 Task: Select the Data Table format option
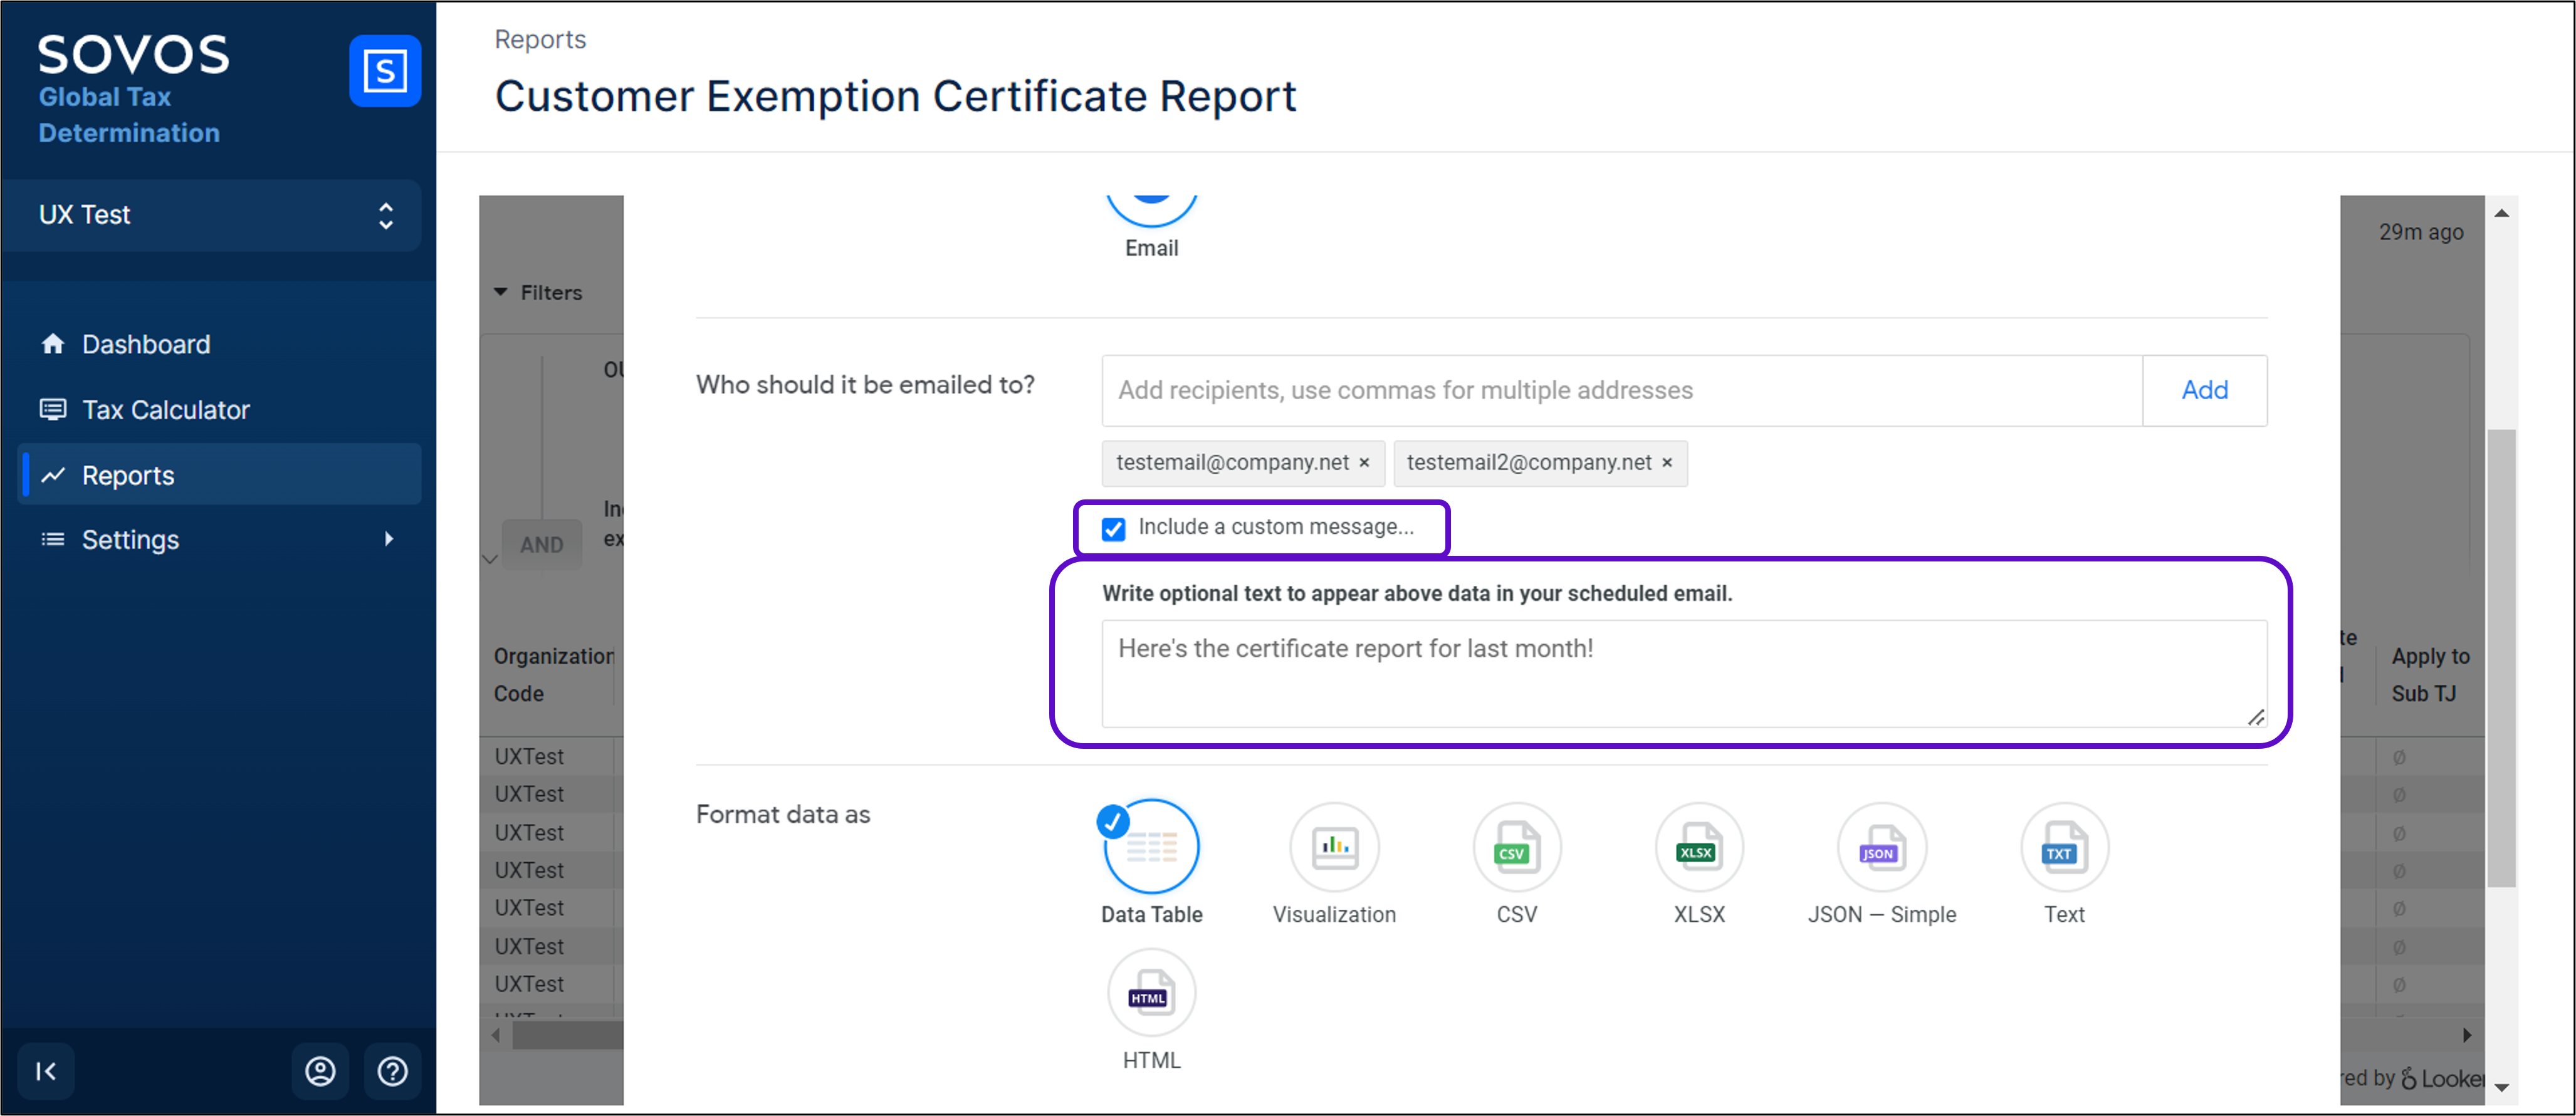1151,848
